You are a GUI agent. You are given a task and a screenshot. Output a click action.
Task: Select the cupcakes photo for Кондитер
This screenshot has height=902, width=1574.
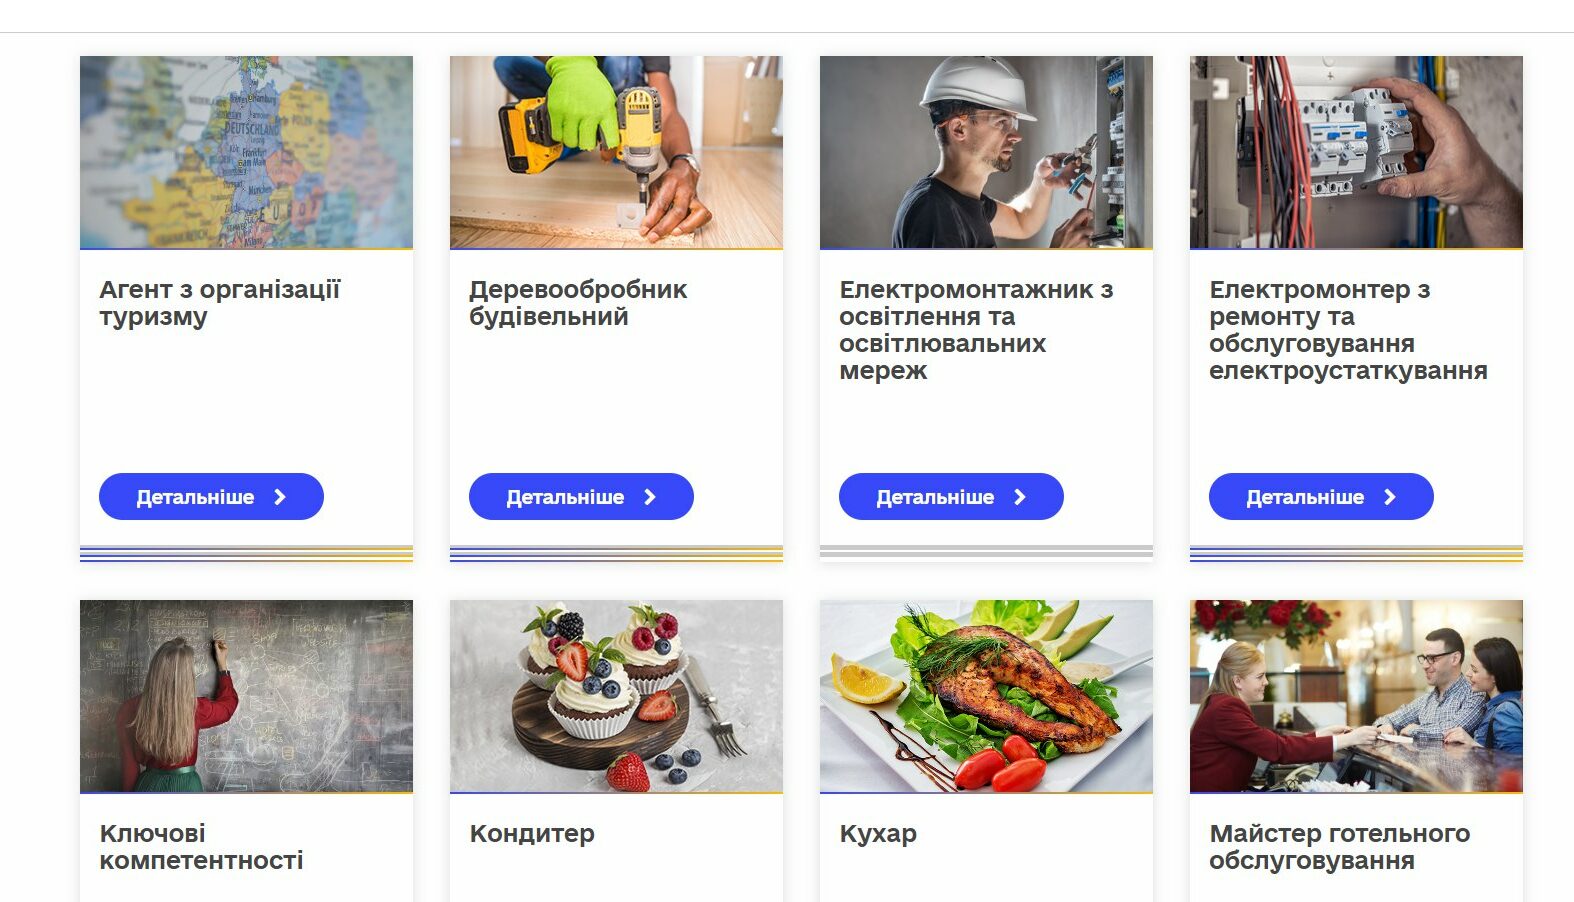click(616, 696)
